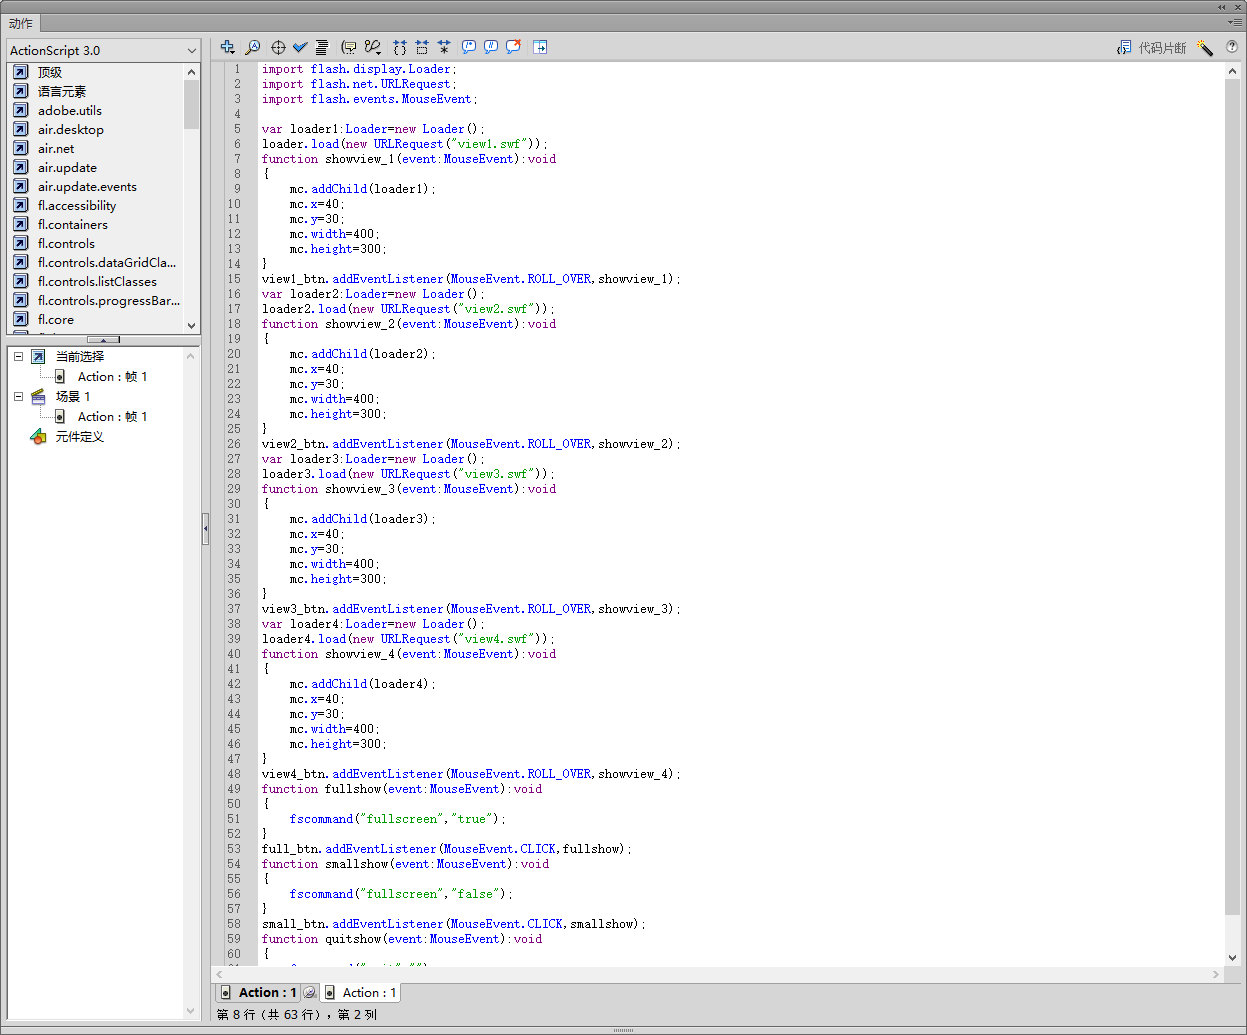The height and width of the screenshot is (1035, 1247).
Task: Open the help question mark icon
Action: click(1232, 47)
